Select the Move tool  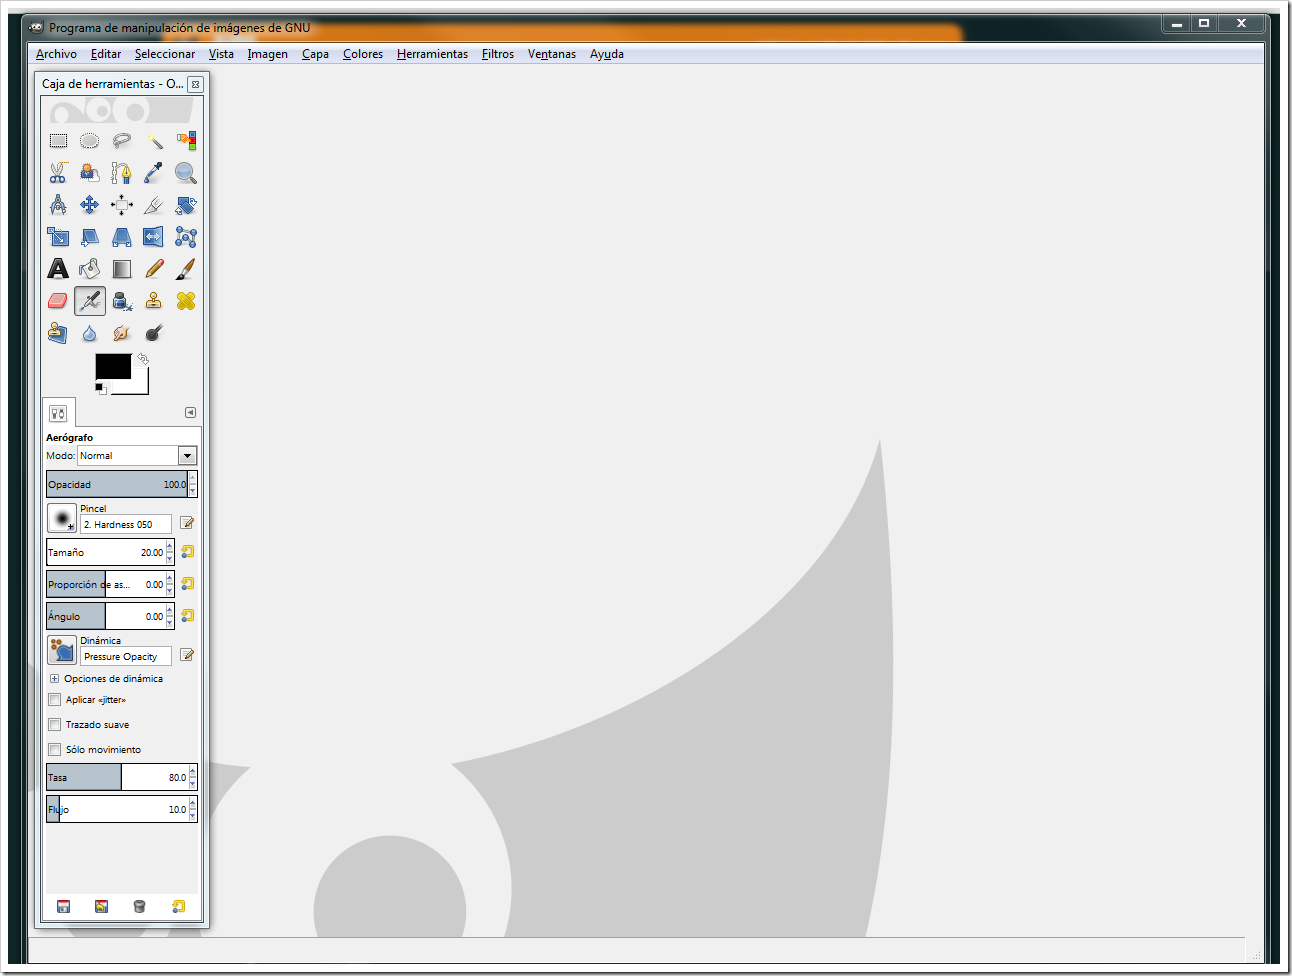[x=90, y=205]
